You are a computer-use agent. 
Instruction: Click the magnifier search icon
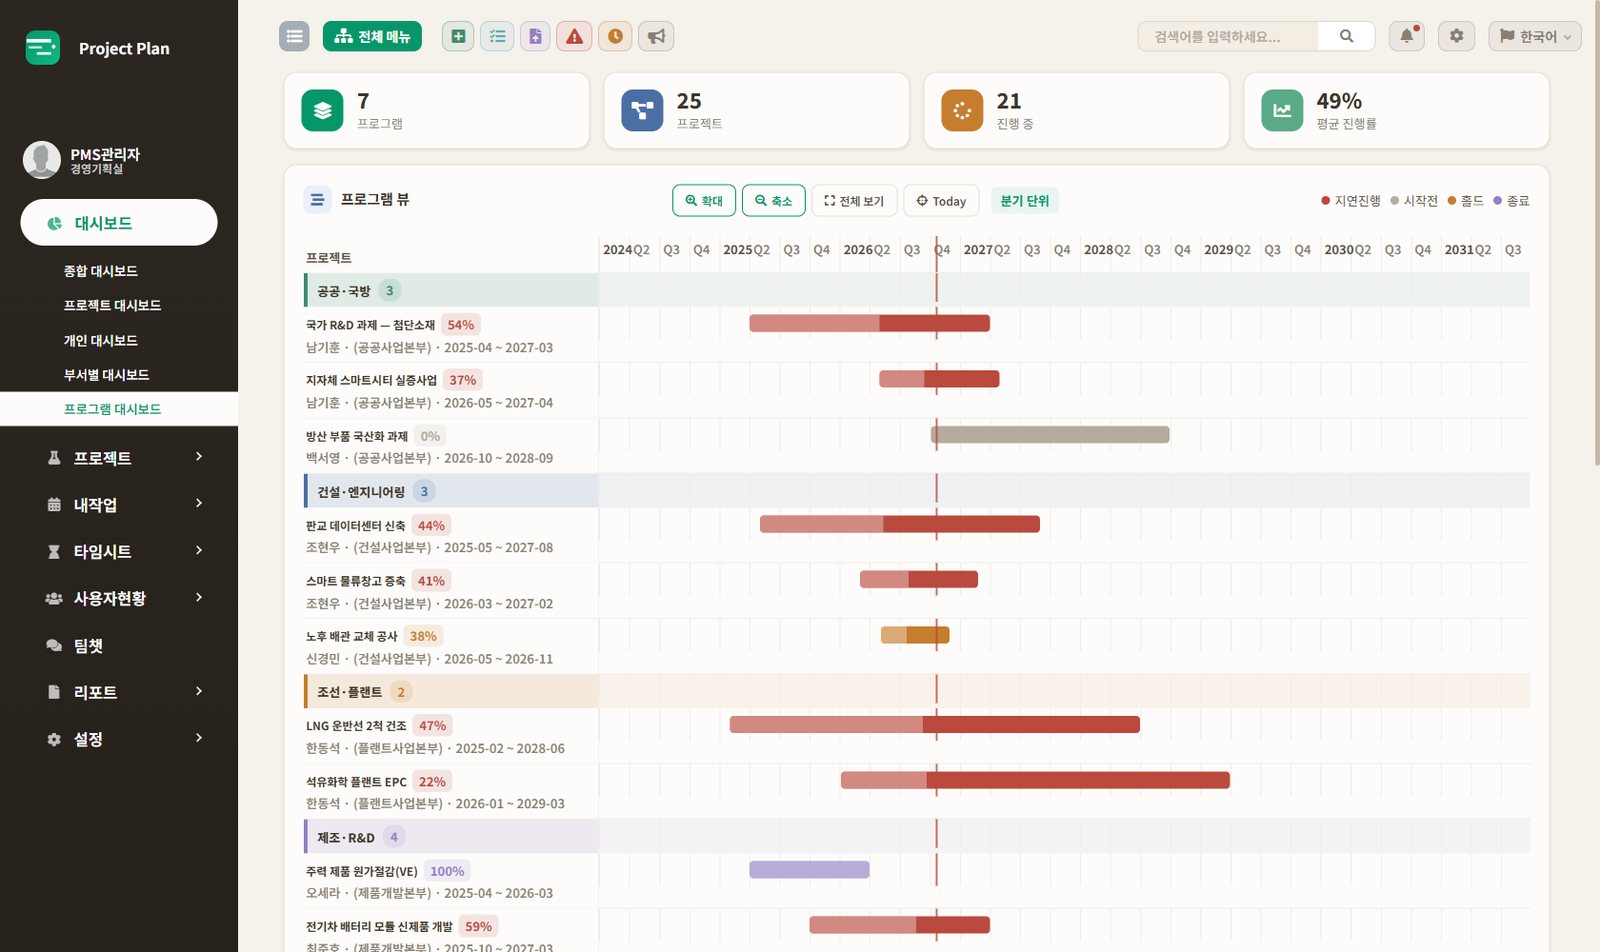click(1346, 36)
